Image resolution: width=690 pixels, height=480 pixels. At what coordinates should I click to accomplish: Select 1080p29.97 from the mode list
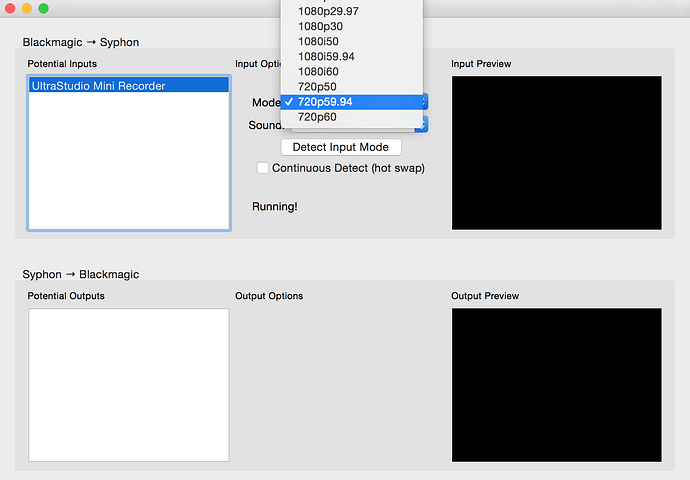coord(327,11)
